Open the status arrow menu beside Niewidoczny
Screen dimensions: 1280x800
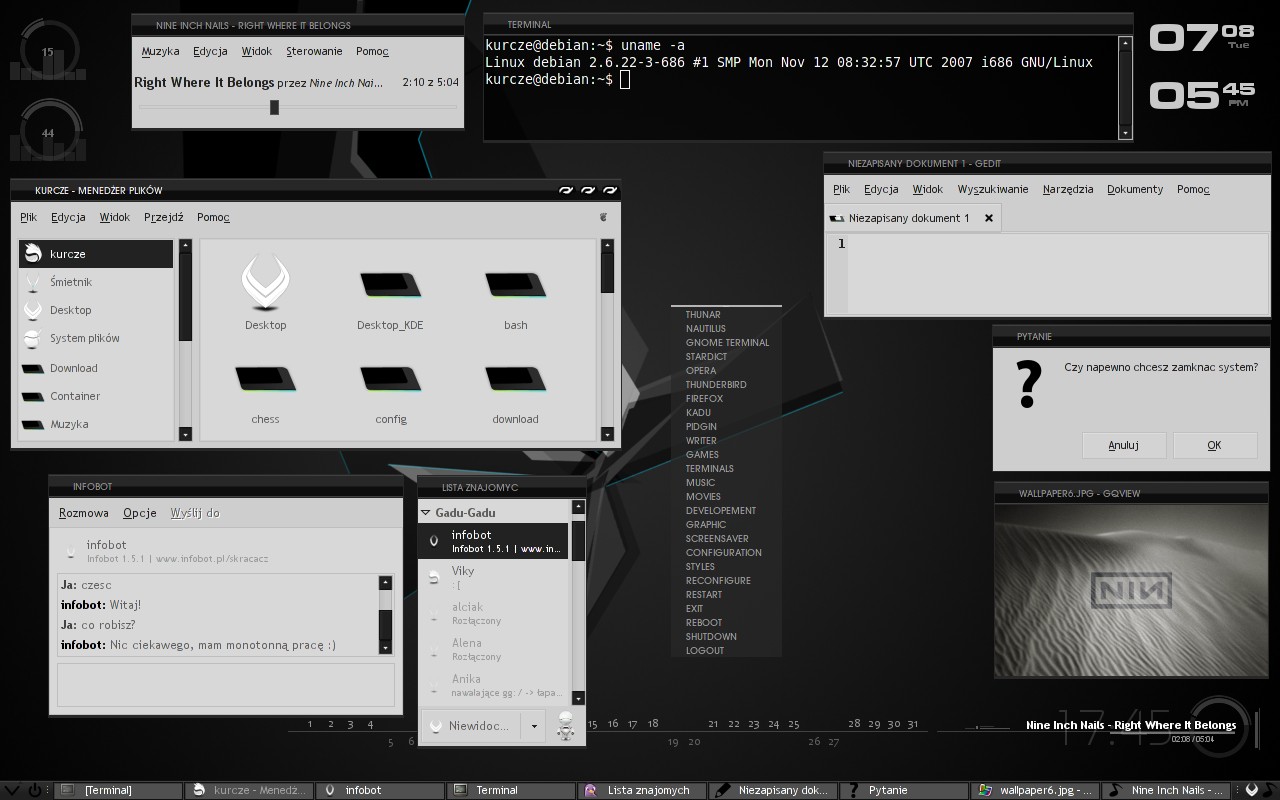click(535, 726)
